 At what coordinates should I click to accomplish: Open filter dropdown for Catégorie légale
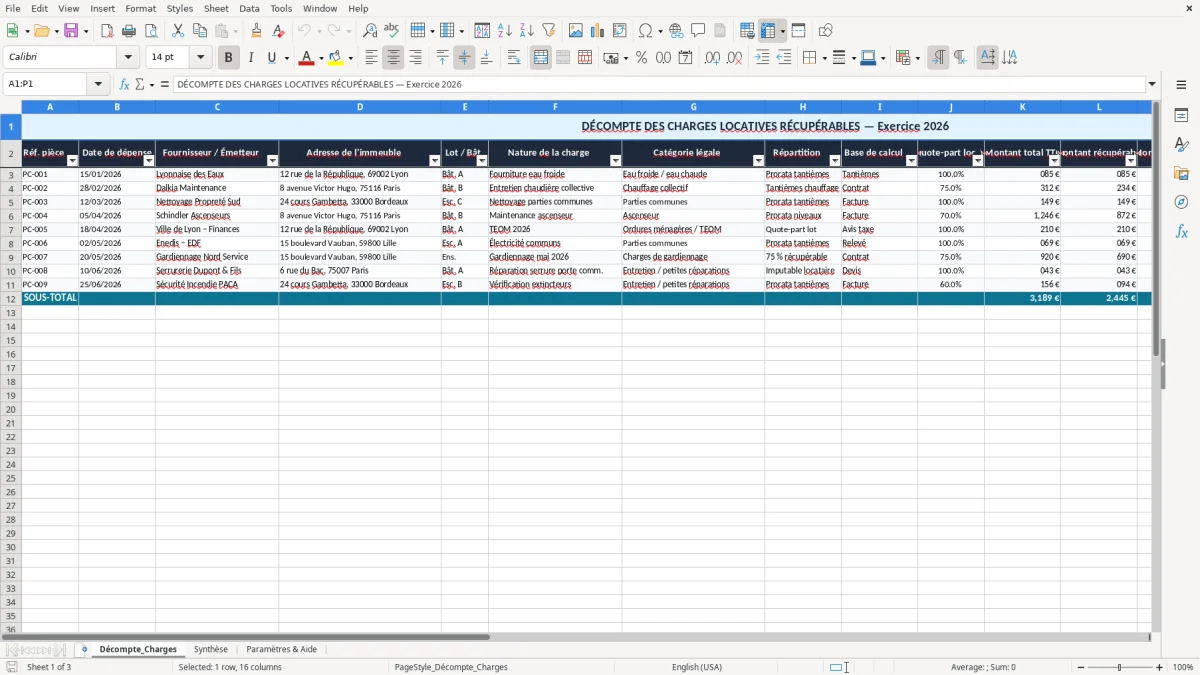[758, 161]
